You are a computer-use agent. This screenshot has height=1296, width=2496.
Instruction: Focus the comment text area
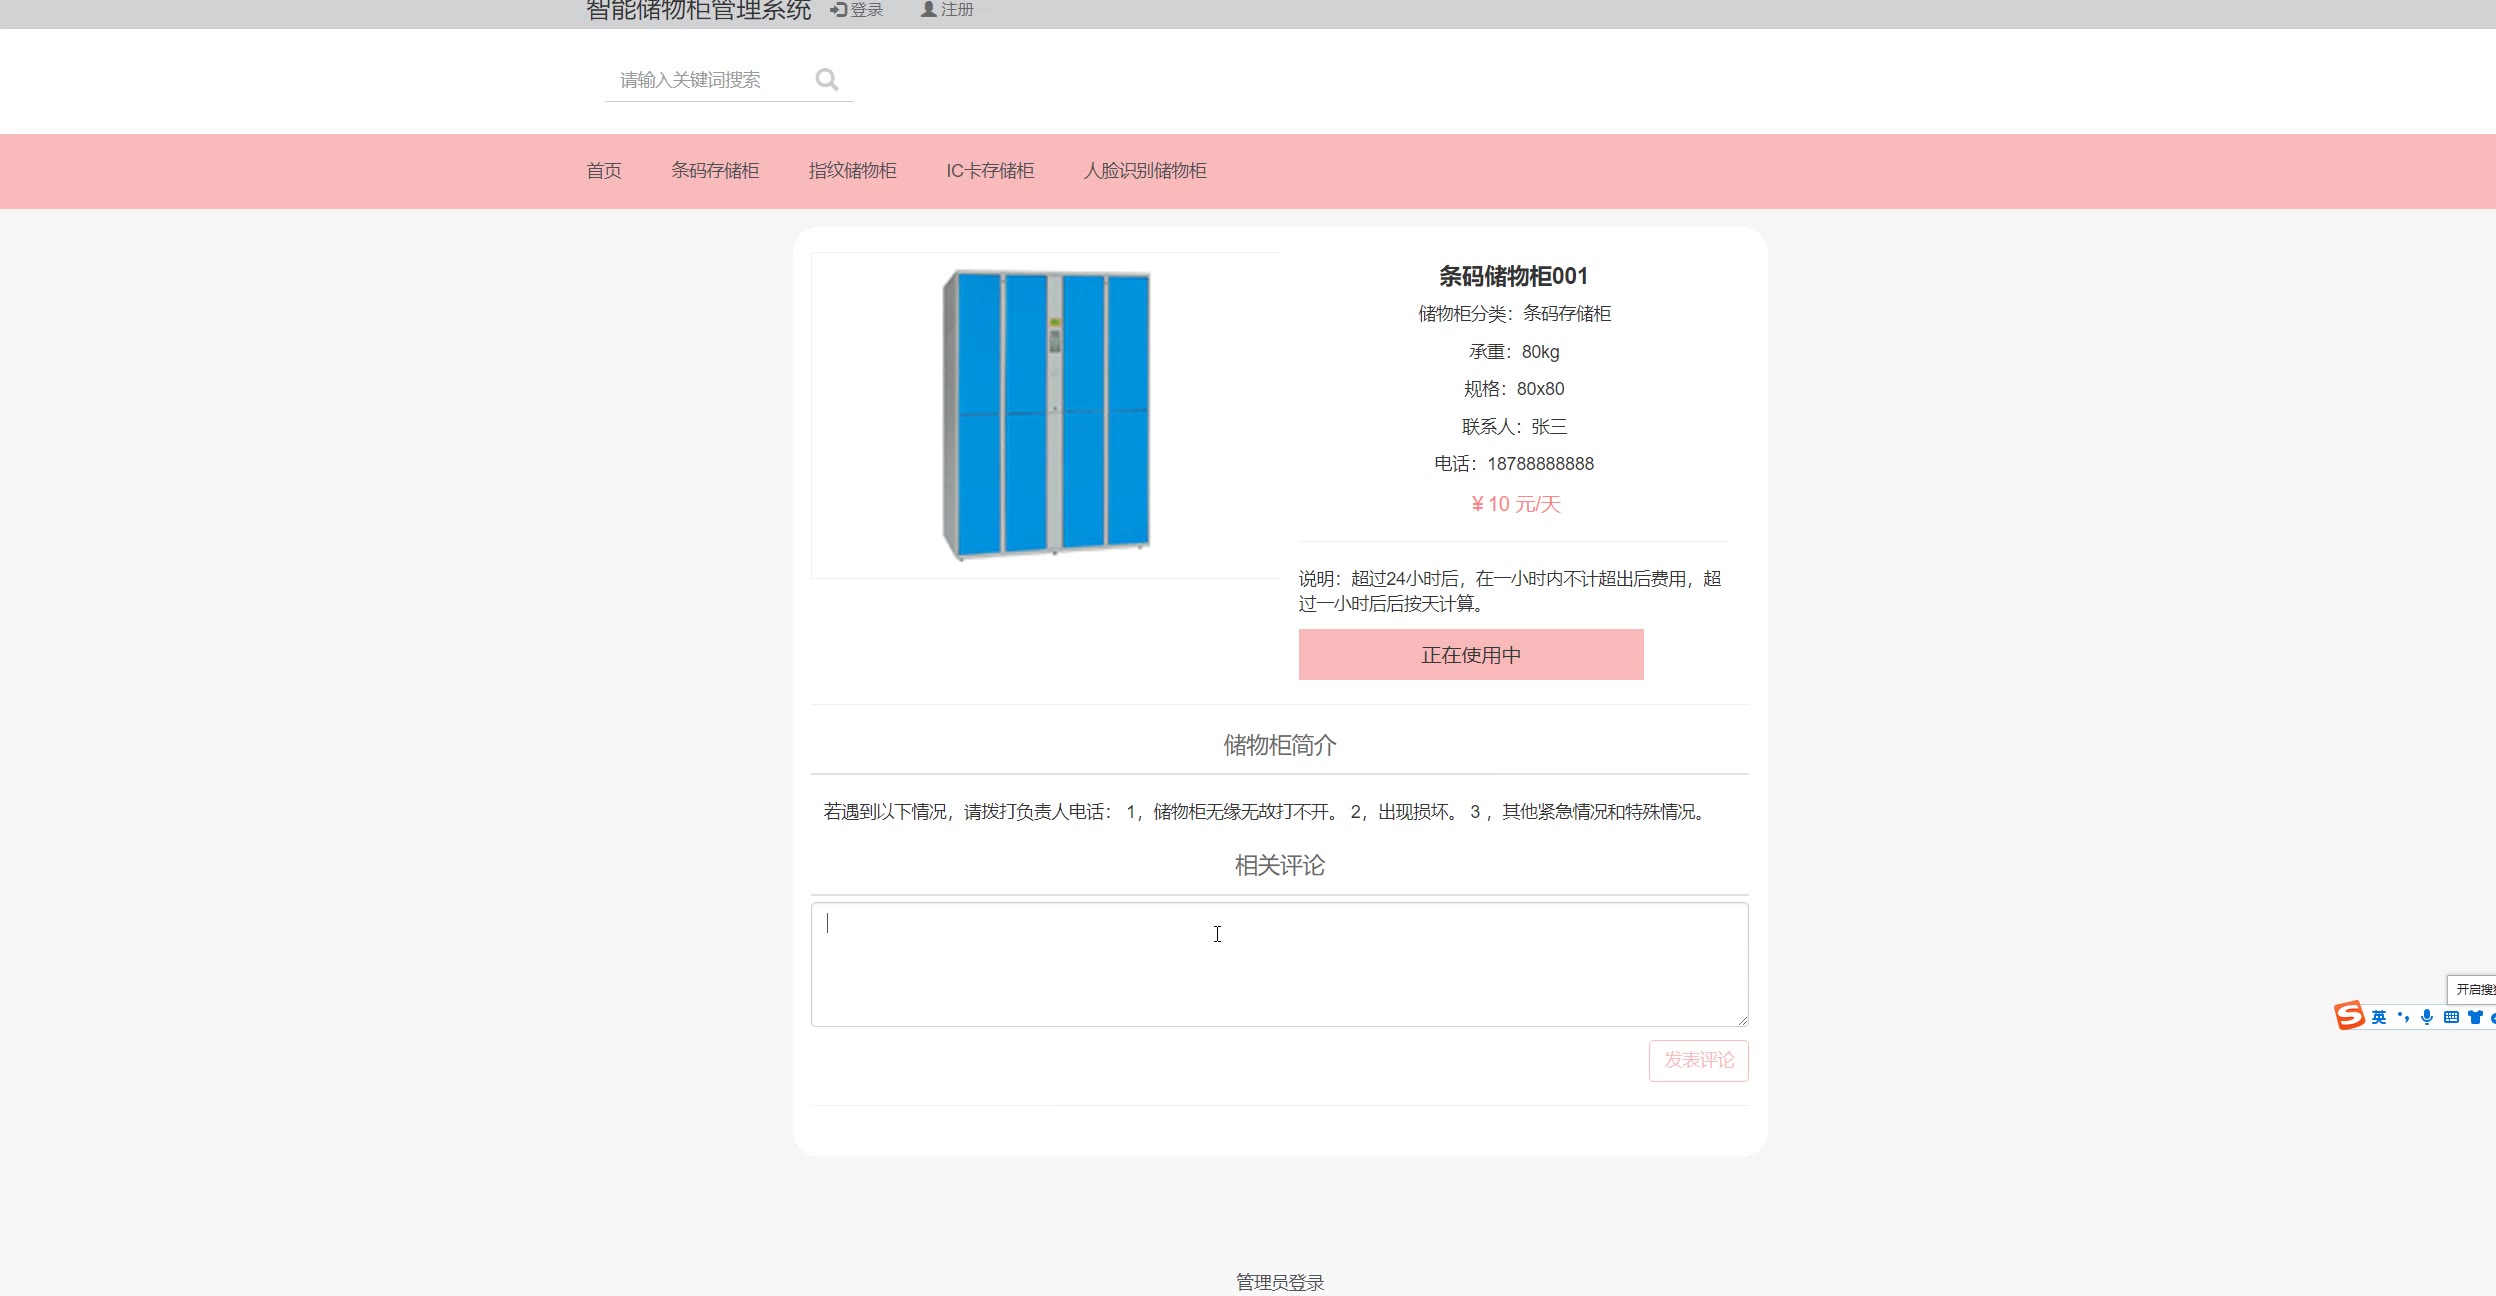1279,965
